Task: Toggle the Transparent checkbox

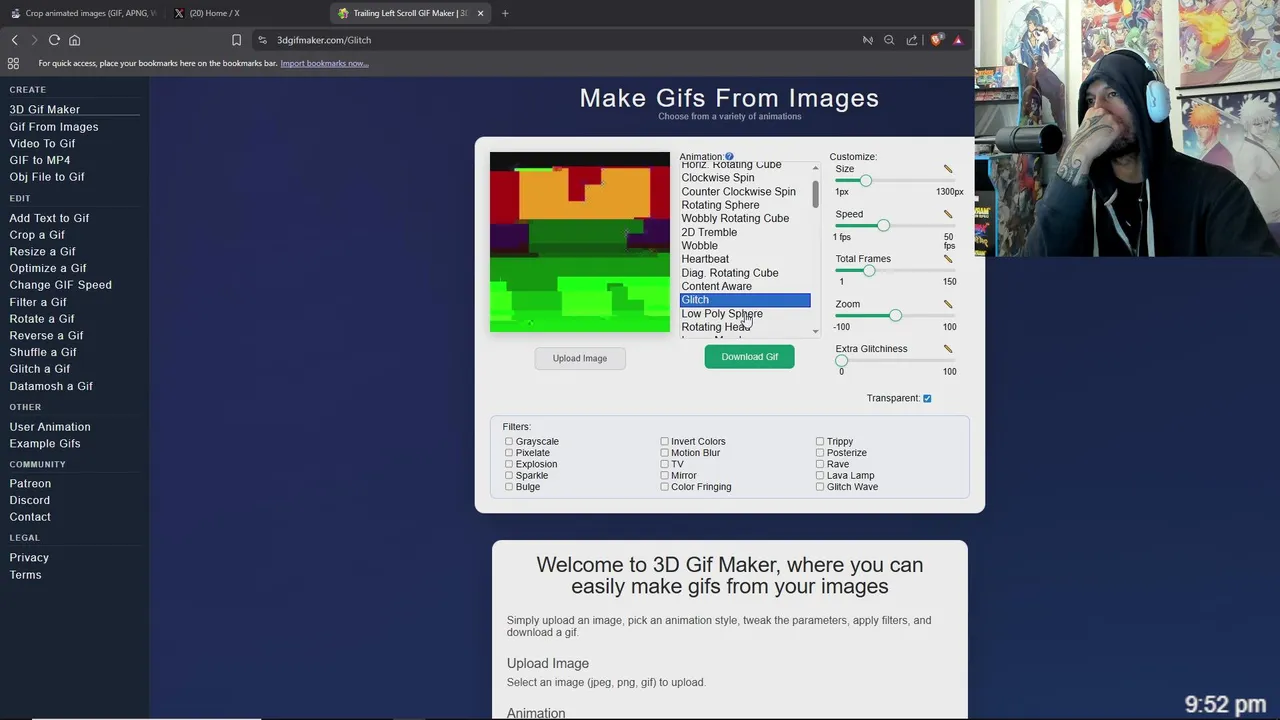Action: (927, 398)
